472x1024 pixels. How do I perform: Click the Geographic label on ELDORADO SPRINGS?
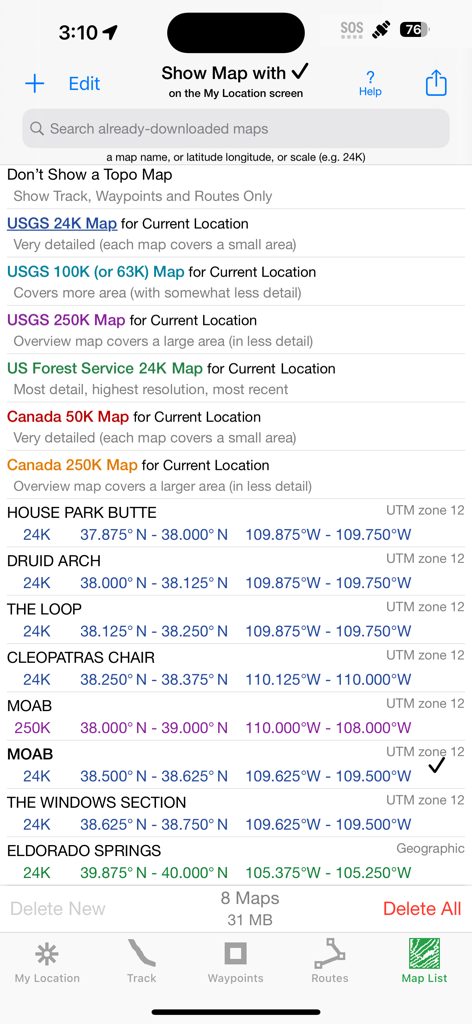431,849
